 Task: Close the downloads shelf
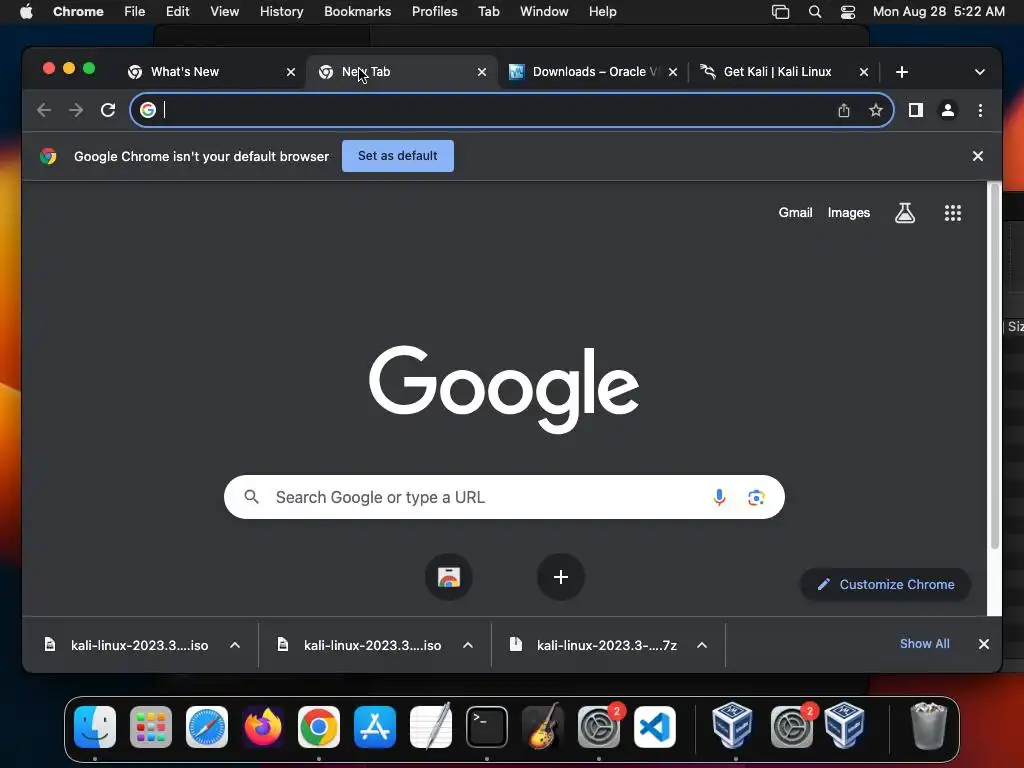coord(984,644)
